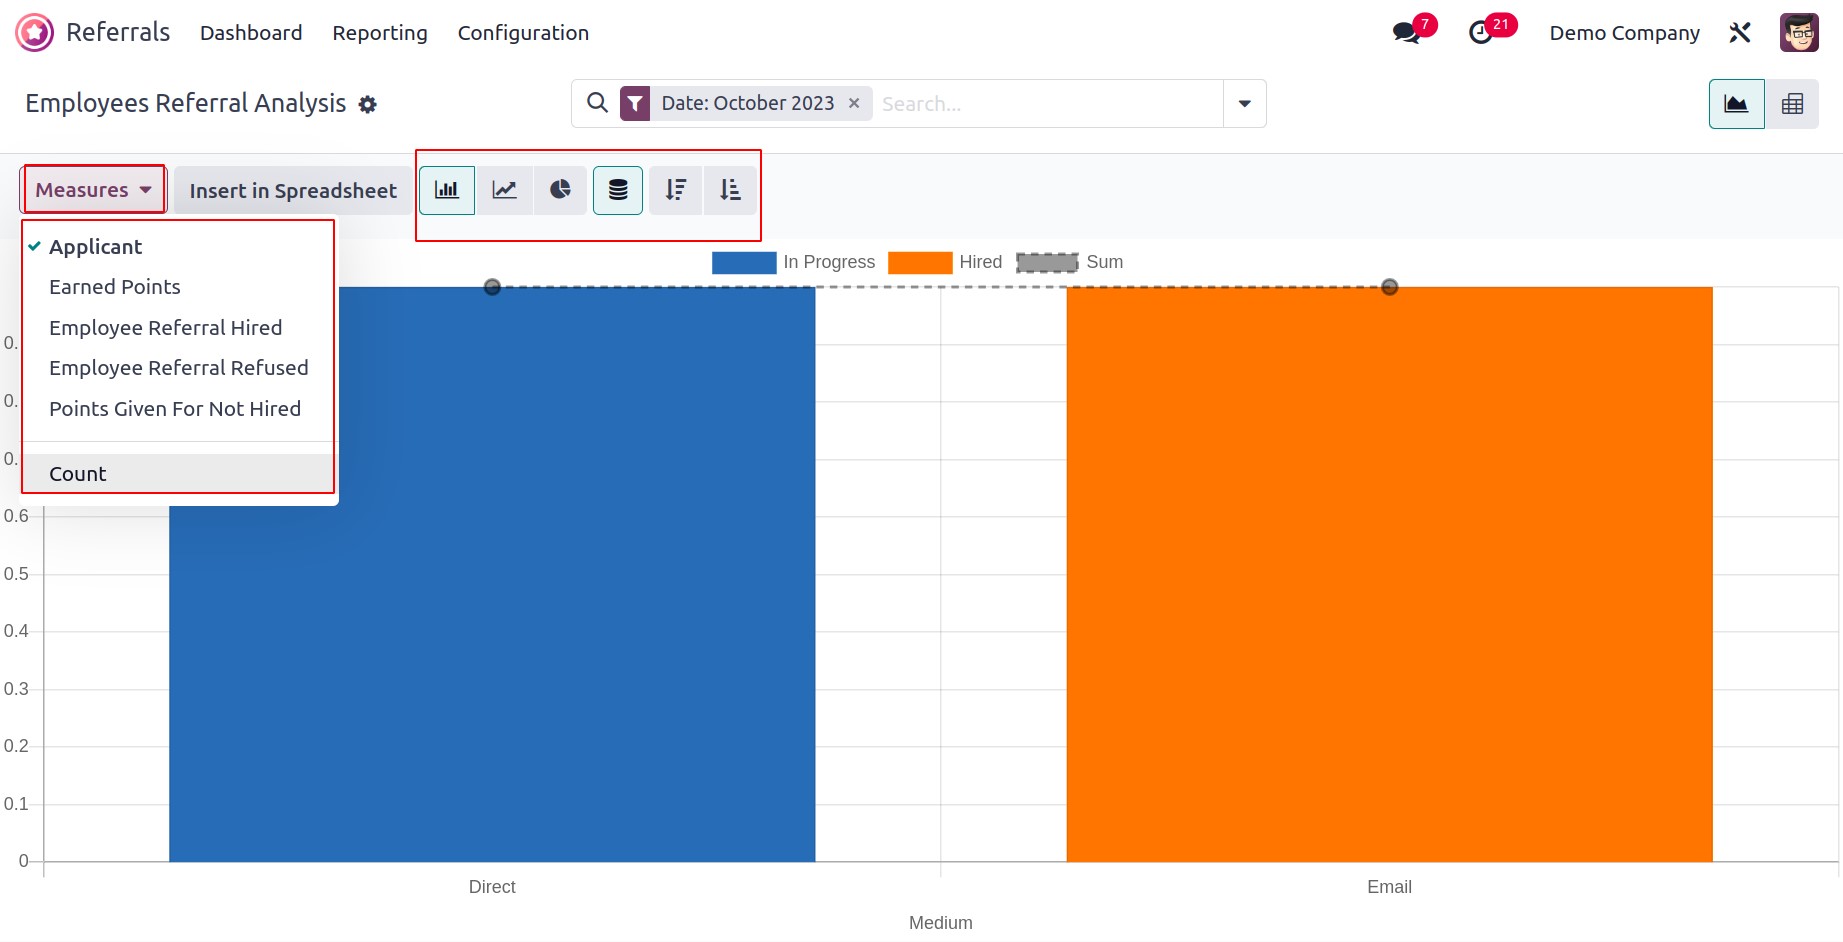Click the Email axis label
Screen dimensions: 1843x942
click(x=1389, y=887)
